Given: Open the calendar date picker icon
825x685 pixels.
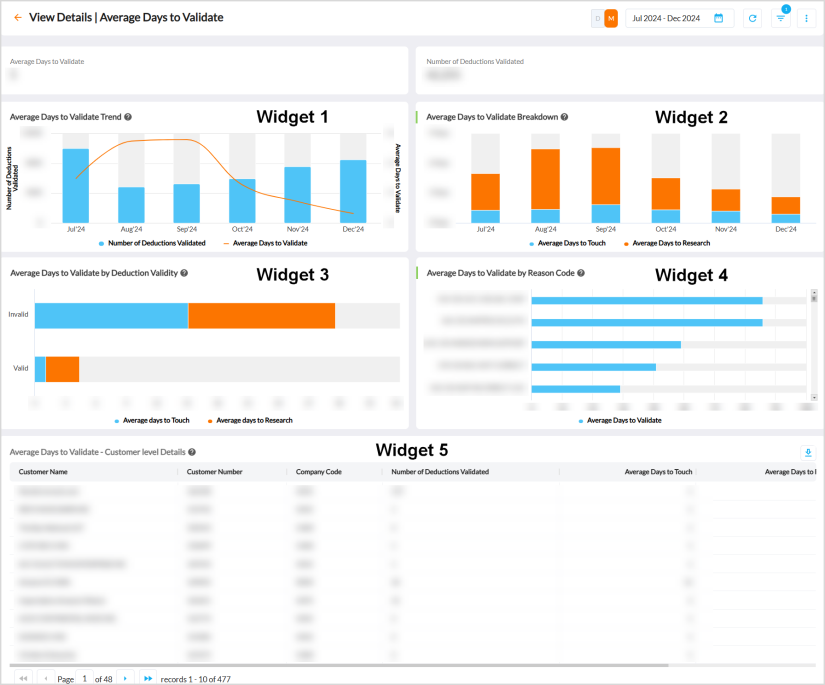Looking at the screenshot, I should coord(719,18).
